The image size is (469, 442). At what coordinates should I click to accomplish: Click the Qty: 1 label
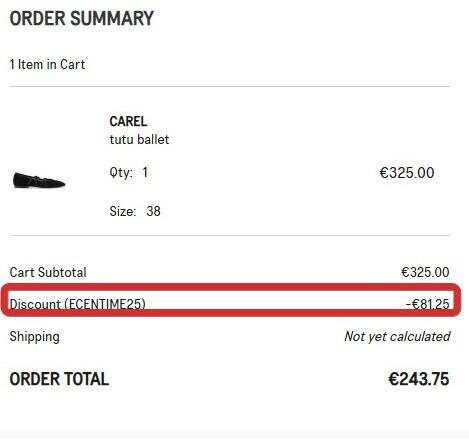tap(129, 173)
